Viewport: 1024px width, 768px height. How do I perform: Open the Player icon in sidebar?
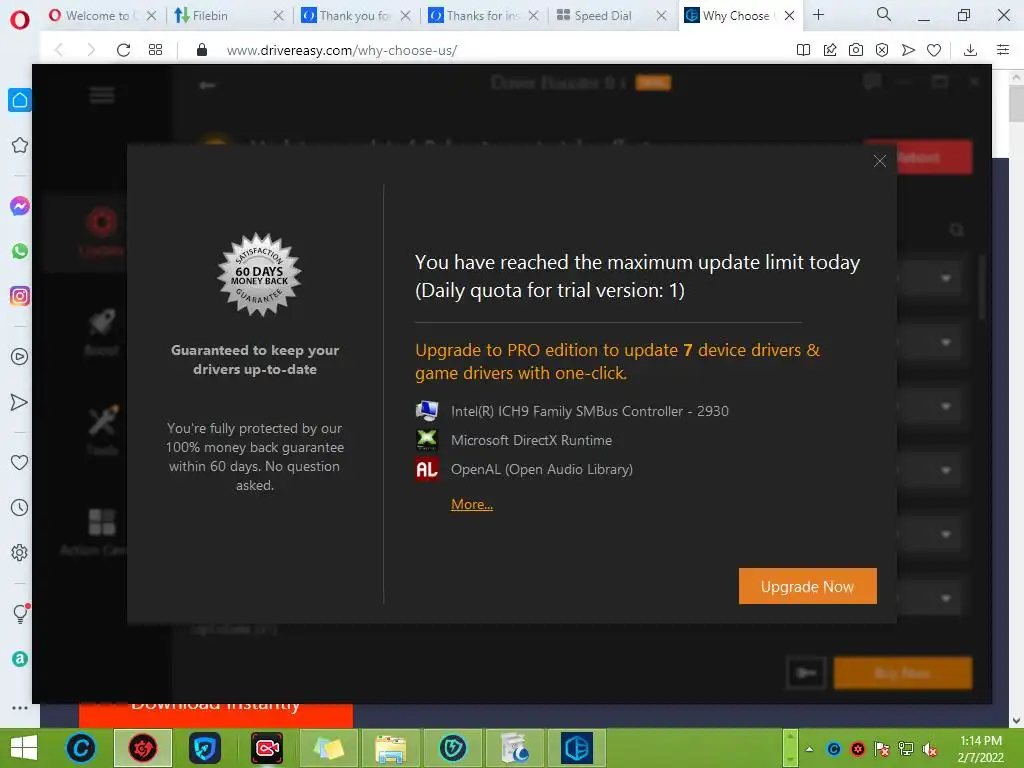(20, 357)
